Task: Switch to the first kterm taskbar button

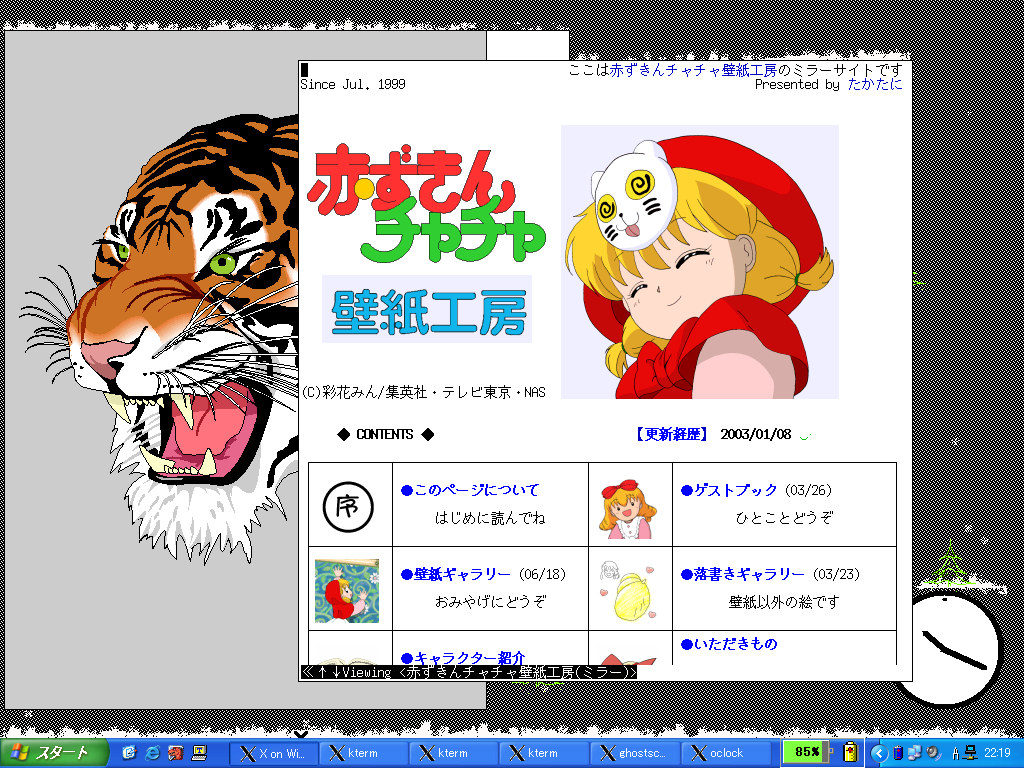Action: pos(365,754)
